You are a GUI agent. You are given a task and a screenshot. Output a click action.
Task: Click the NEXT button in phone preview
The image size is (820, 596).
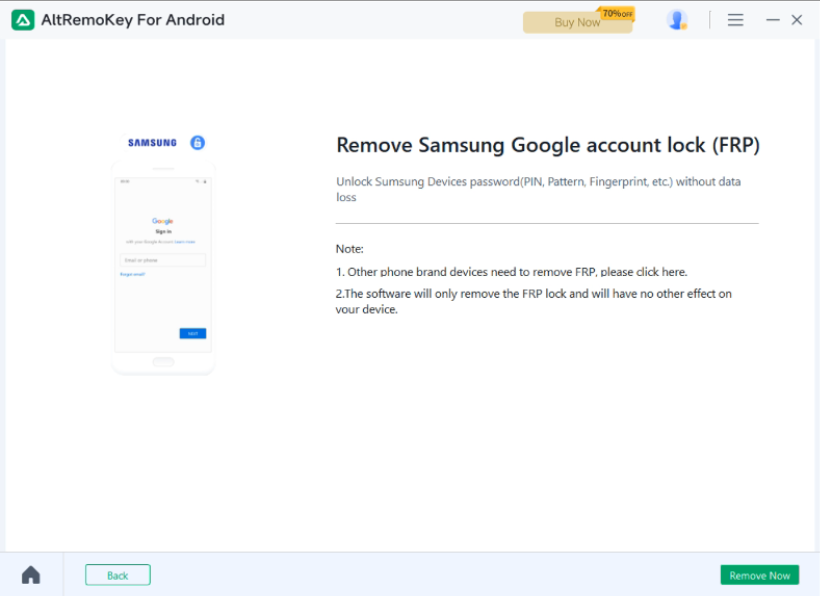[x=193, y=334]
